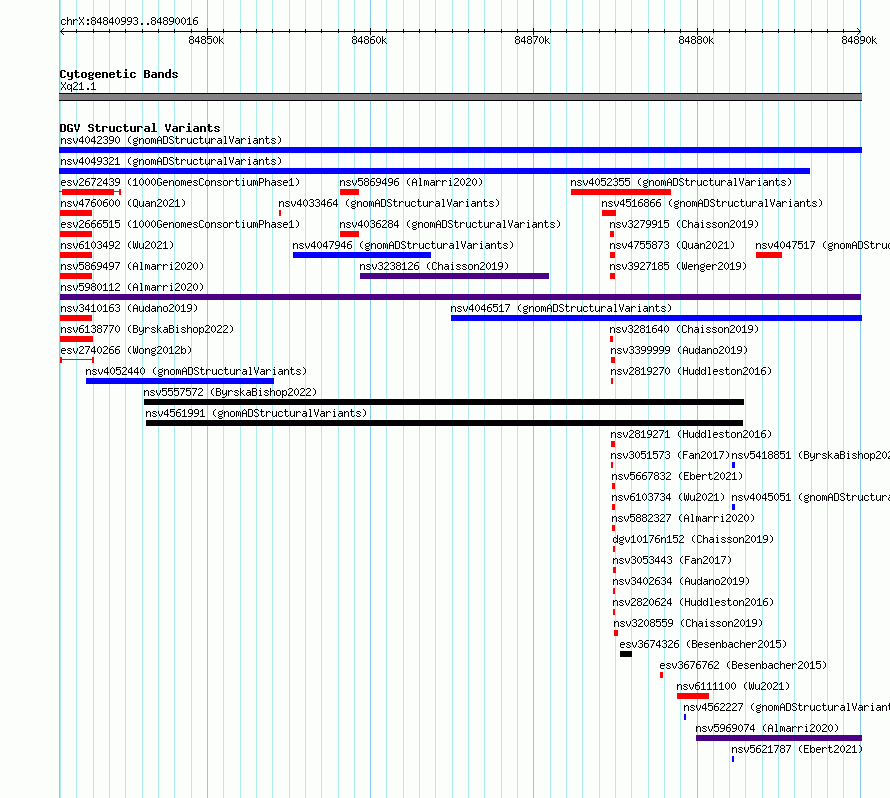890x798 pixels.
Task: Open the esv2672439 1000Genomes variant label
Action: [x=180, y=182]
